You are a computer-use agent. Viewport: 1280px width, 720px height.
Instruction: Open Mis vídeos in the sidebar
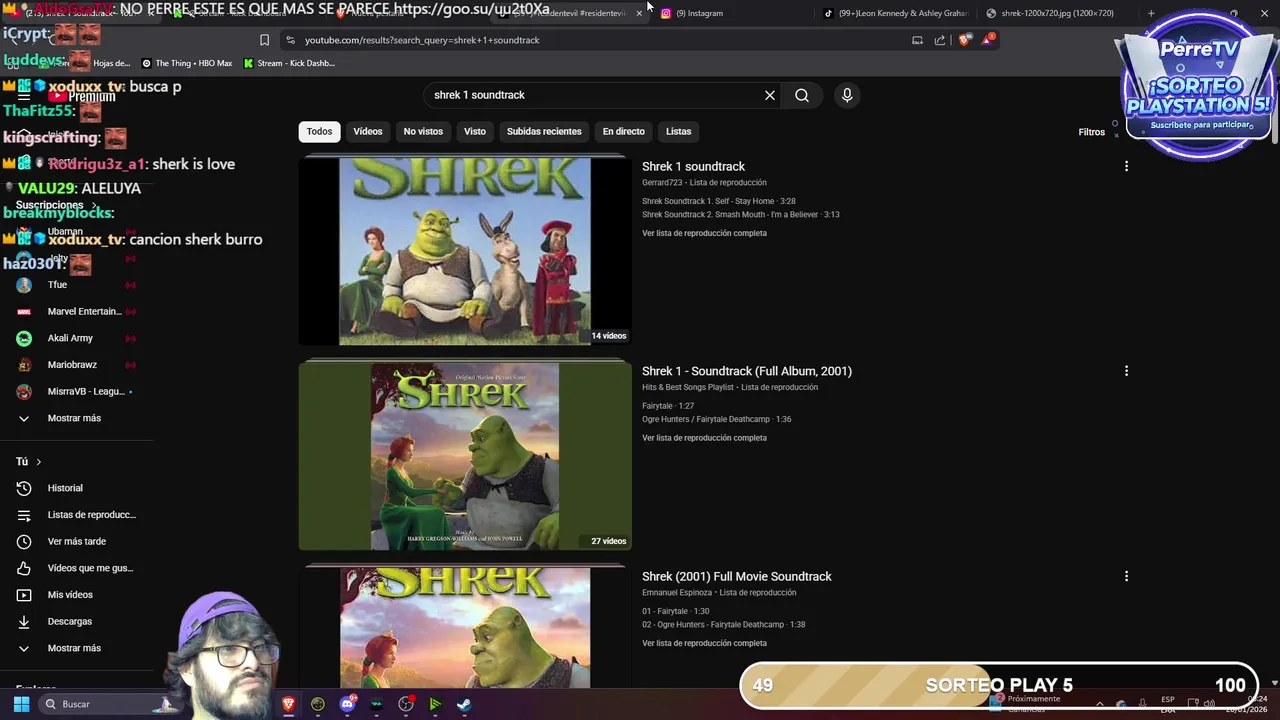click(76, 595)
